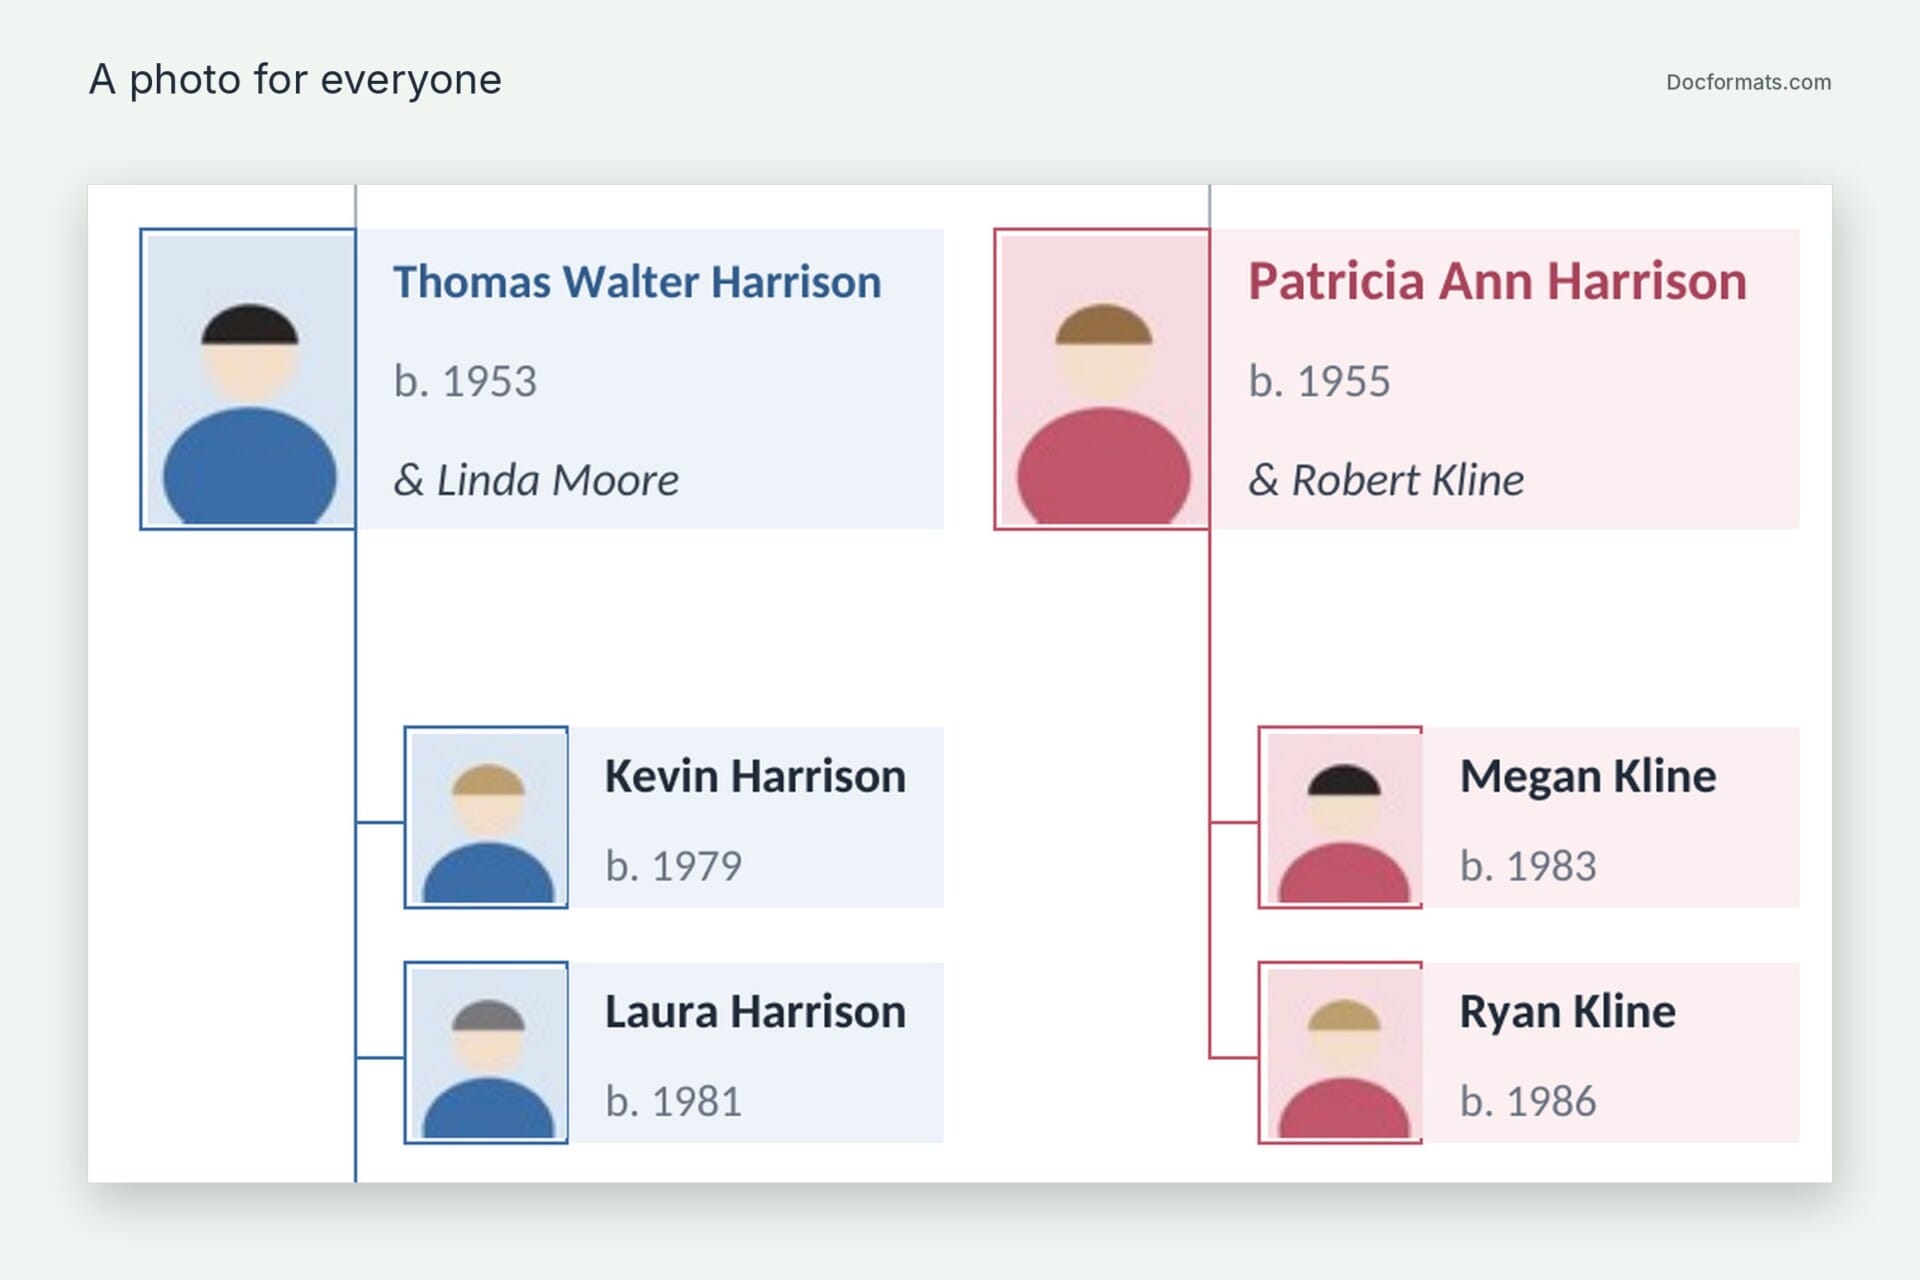Select the Laura Harrison name label

(755, 1012)
